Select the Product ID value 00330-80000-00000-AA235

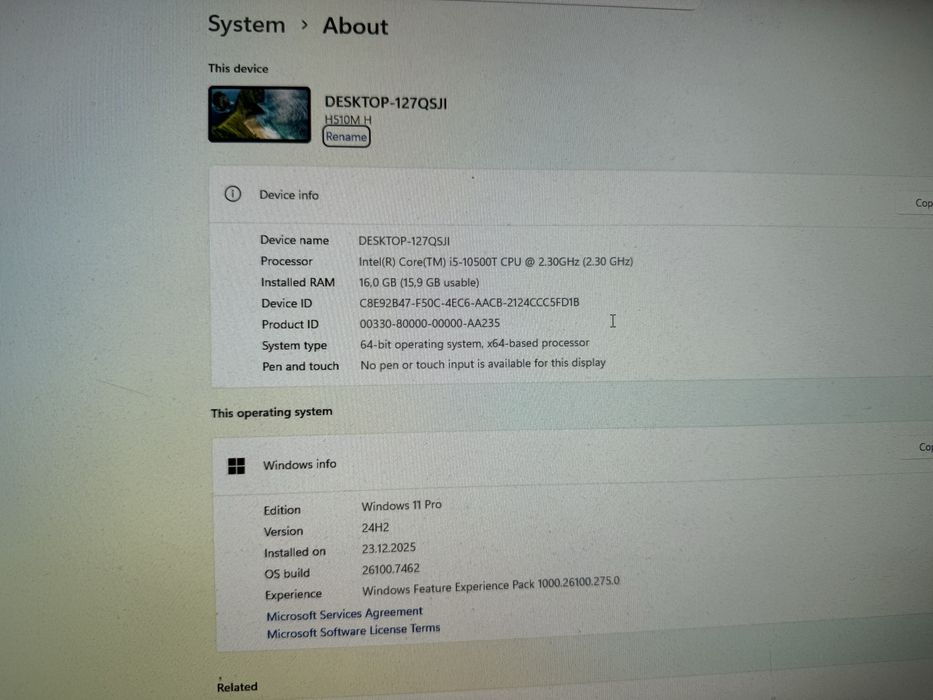[x=430, y=323]
